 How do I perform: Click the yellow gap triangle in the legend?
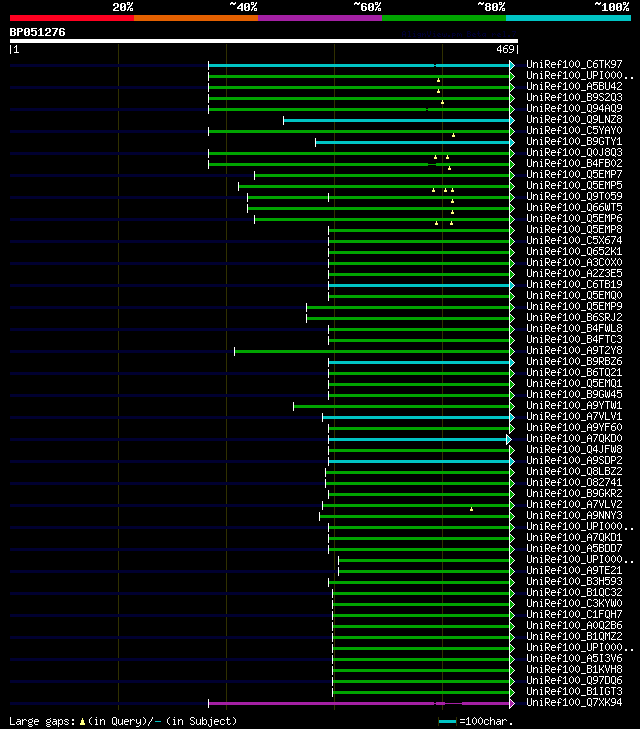[82, 722]
